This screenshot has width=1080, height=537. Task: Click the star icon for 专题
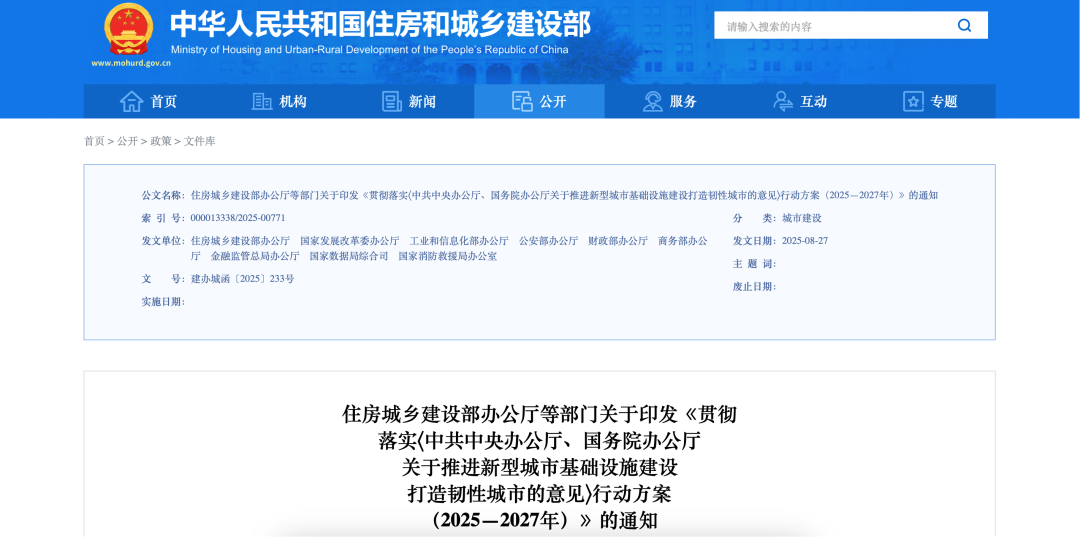pyautogui.click(x=913, y=101)
